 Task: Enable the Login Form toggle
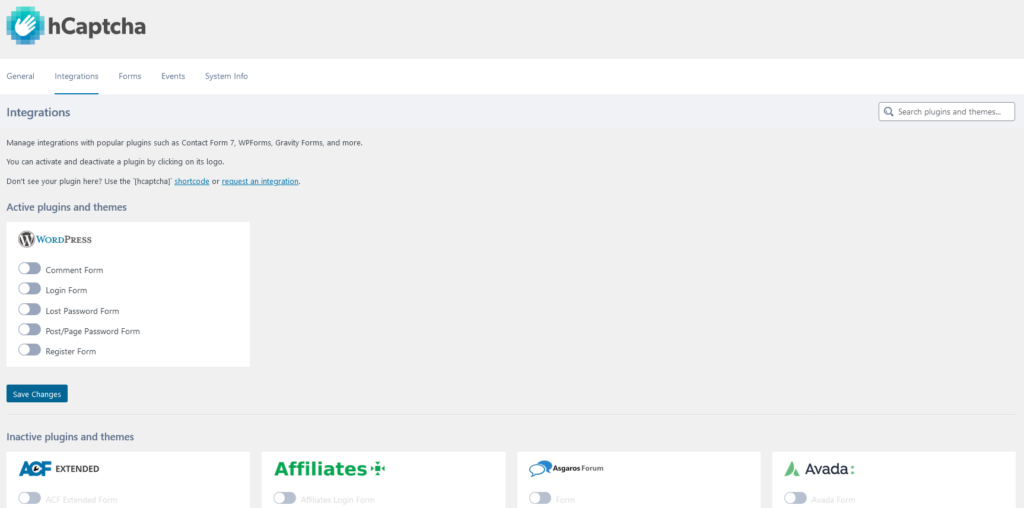pos(29,289)
